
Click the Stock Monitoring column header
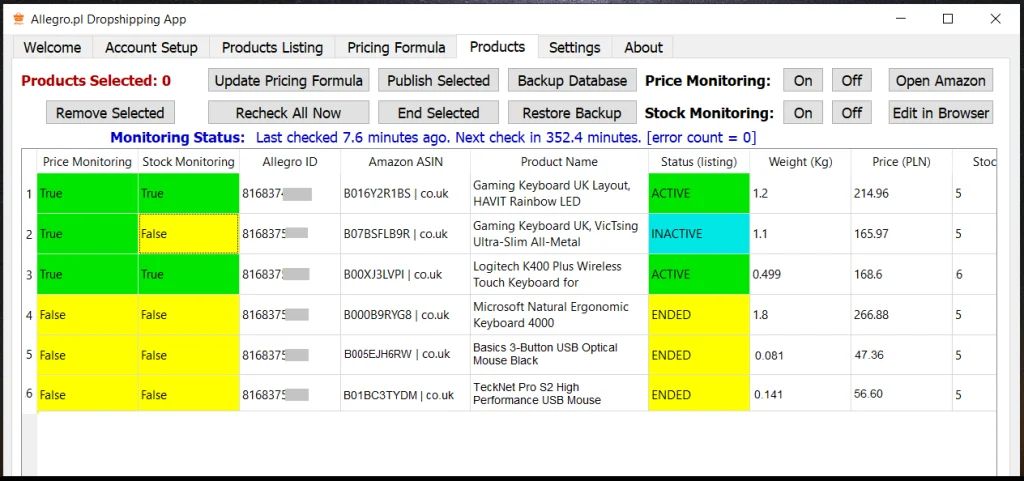tap(189, 161)
